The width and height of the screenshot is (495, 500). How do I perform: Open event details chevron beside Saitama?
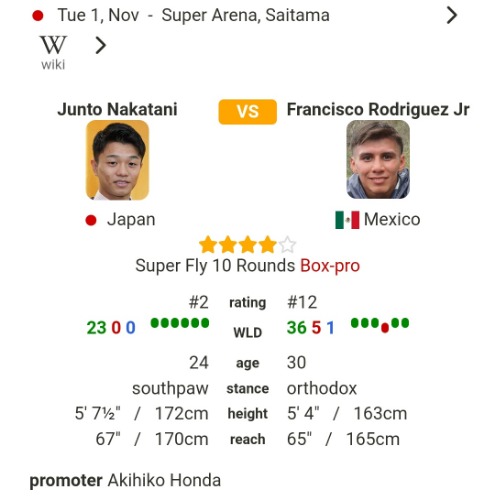pyautogui.click(x=451, y=15)
